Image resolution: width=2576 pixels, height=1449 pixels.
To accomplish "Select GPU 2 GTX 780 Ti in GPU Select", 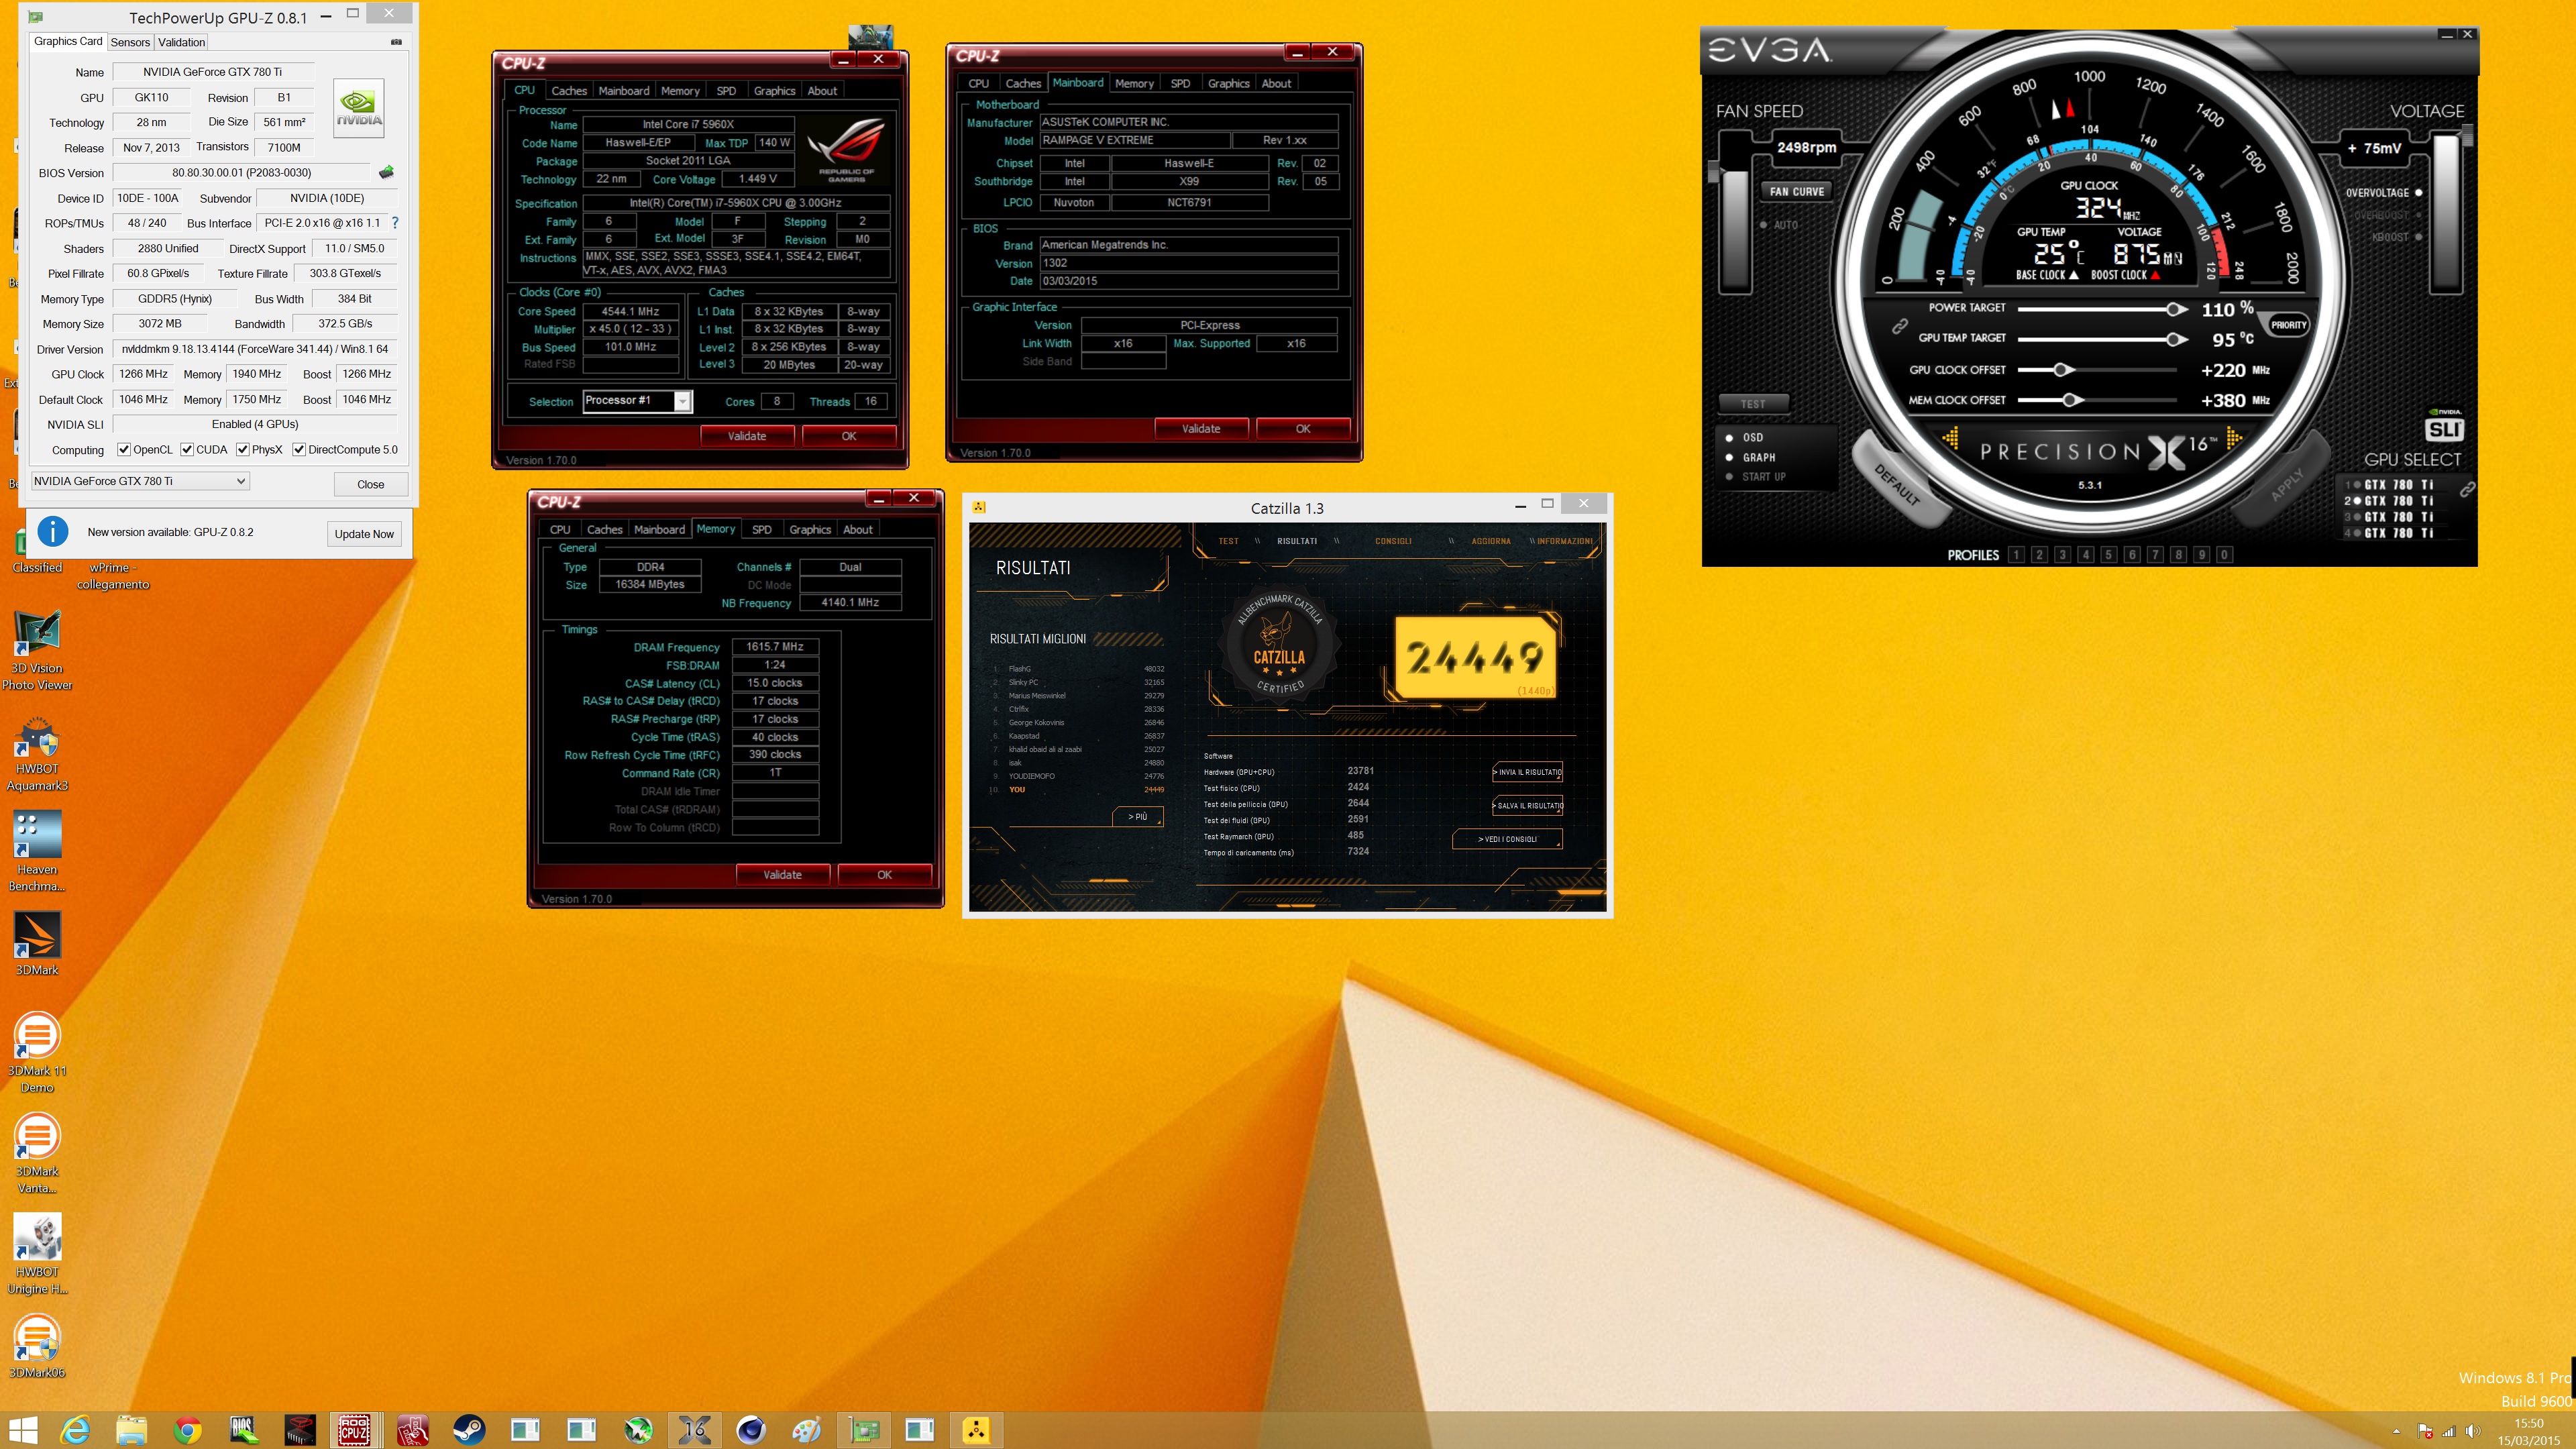I will pyautogui.click(x=2389, y=501).
